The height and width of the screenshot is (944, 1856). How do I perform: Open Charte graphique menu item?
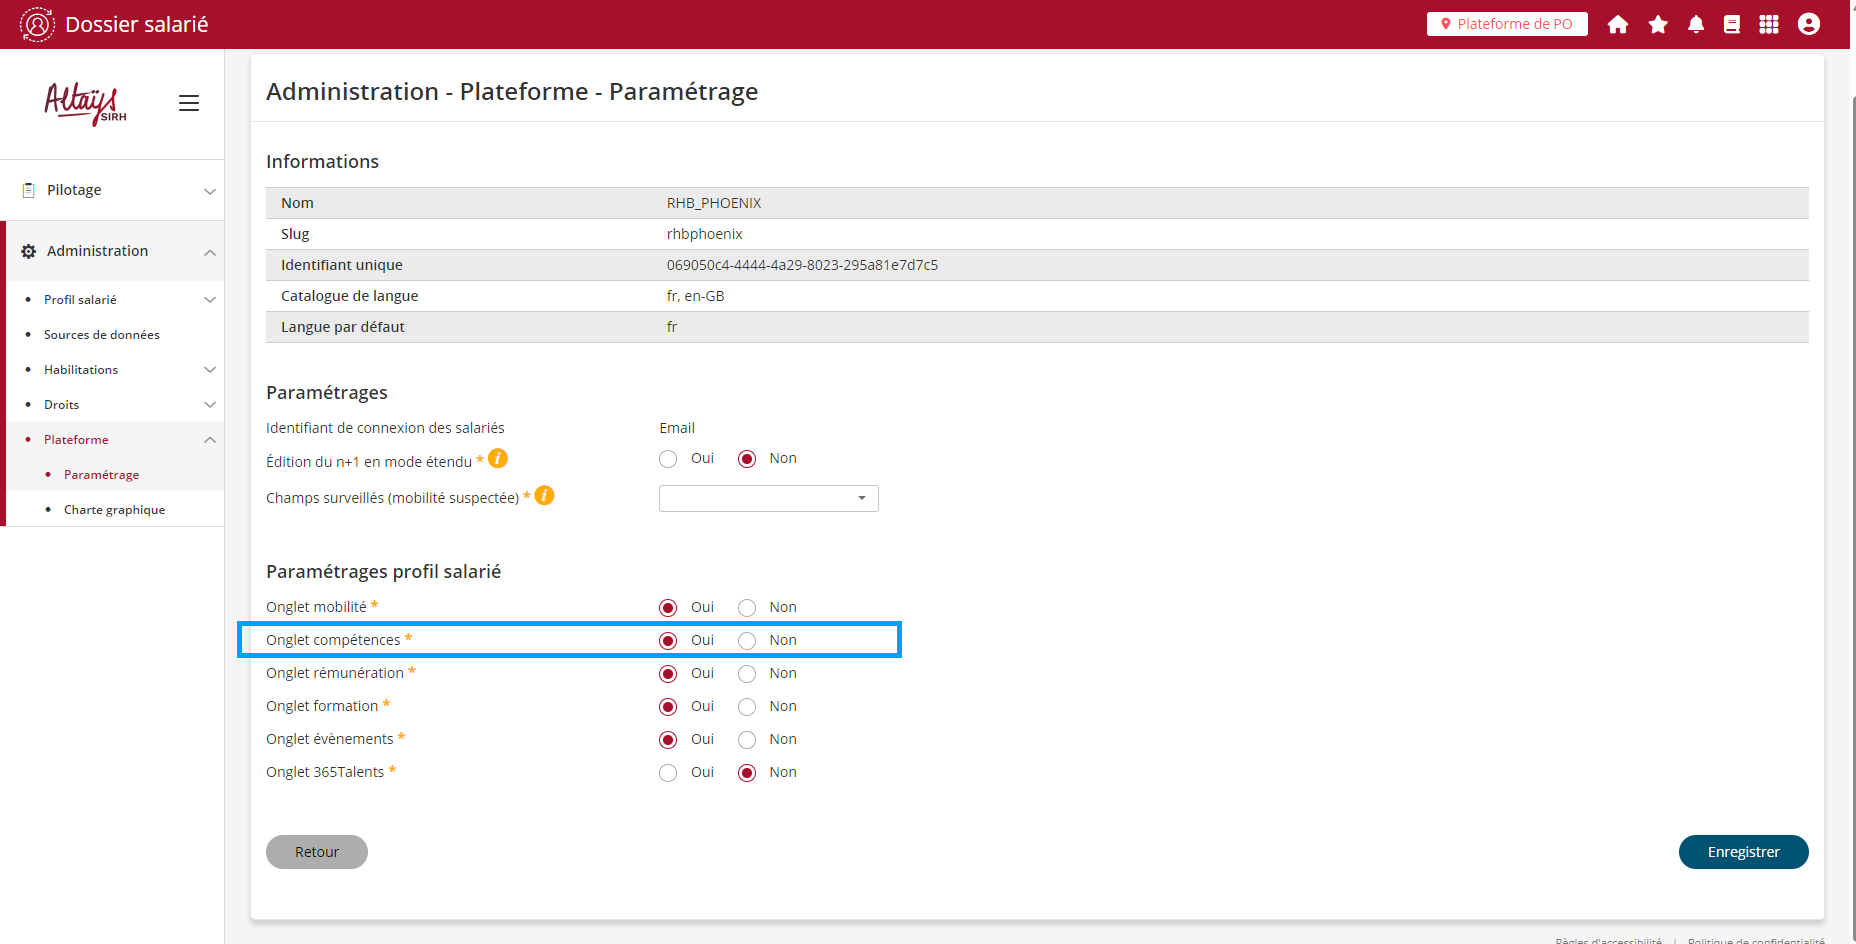tap(114, 510)
